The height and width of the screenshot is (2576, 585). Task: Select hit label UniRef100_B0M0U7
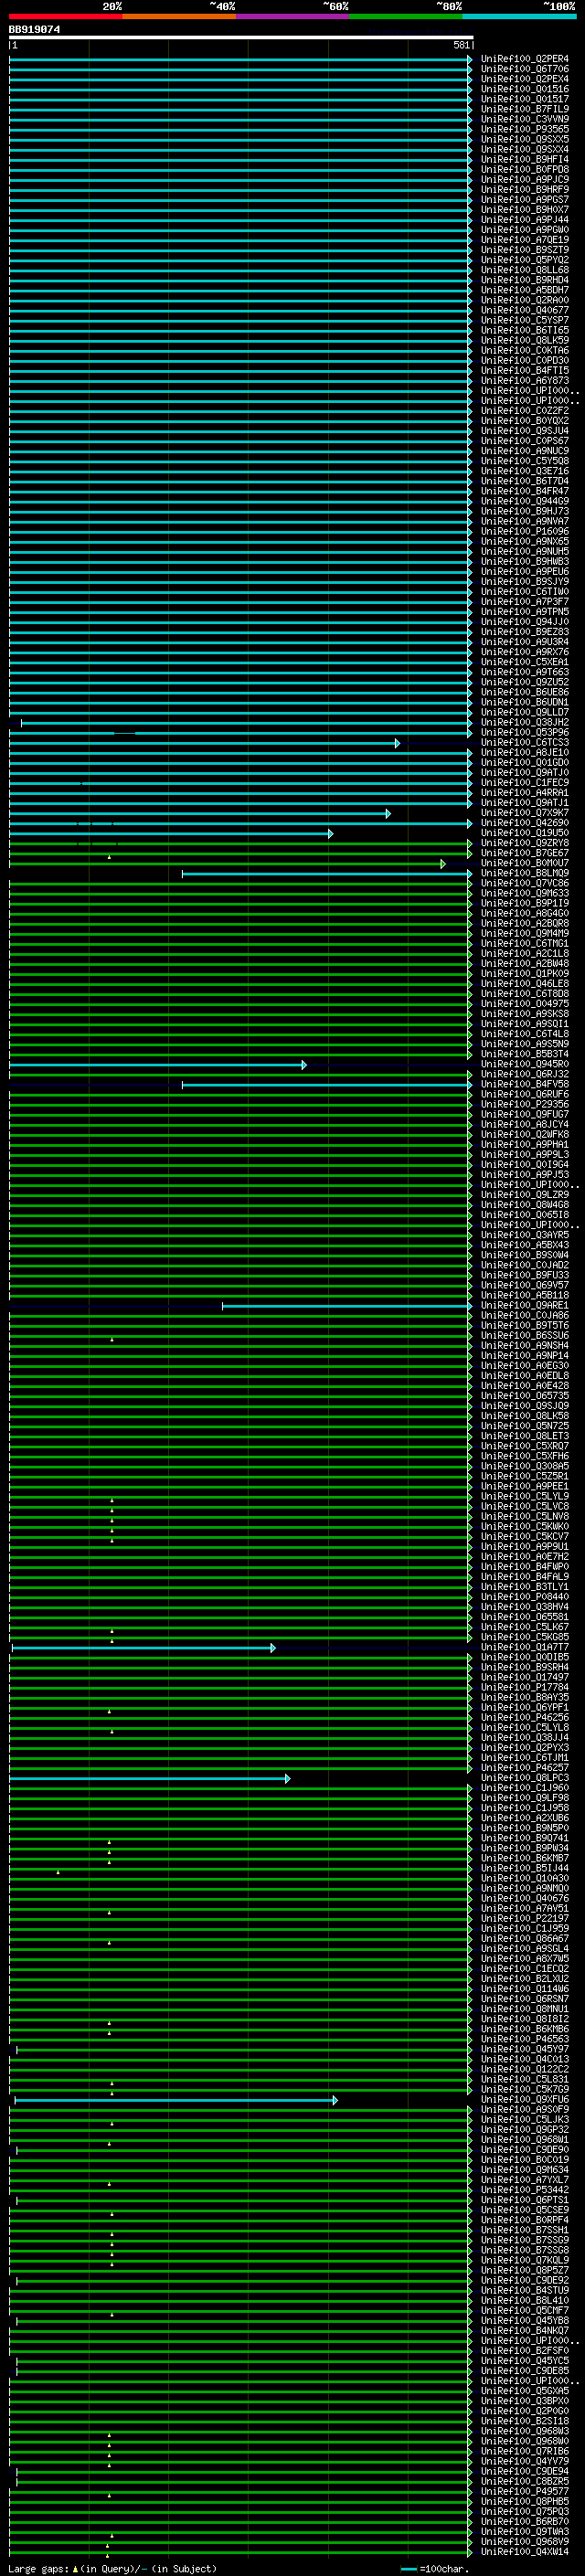(524, 863)
